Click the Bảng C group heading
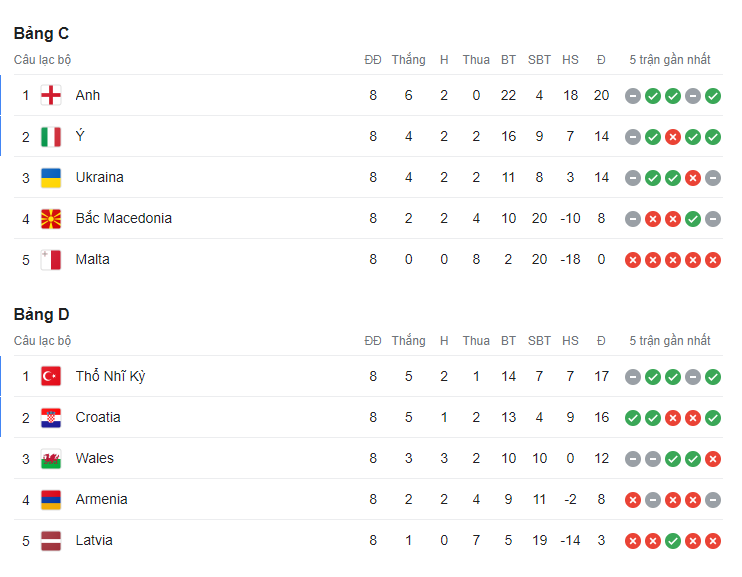 [41, 34]
